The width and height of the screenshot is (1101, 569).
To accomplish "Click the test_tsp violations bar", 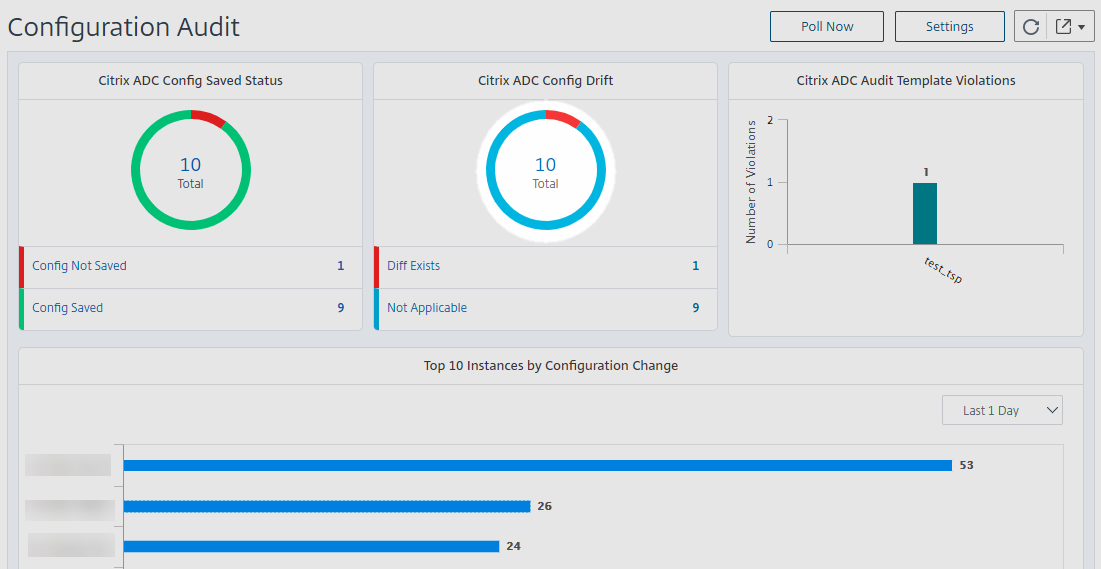I will point(925,214).
